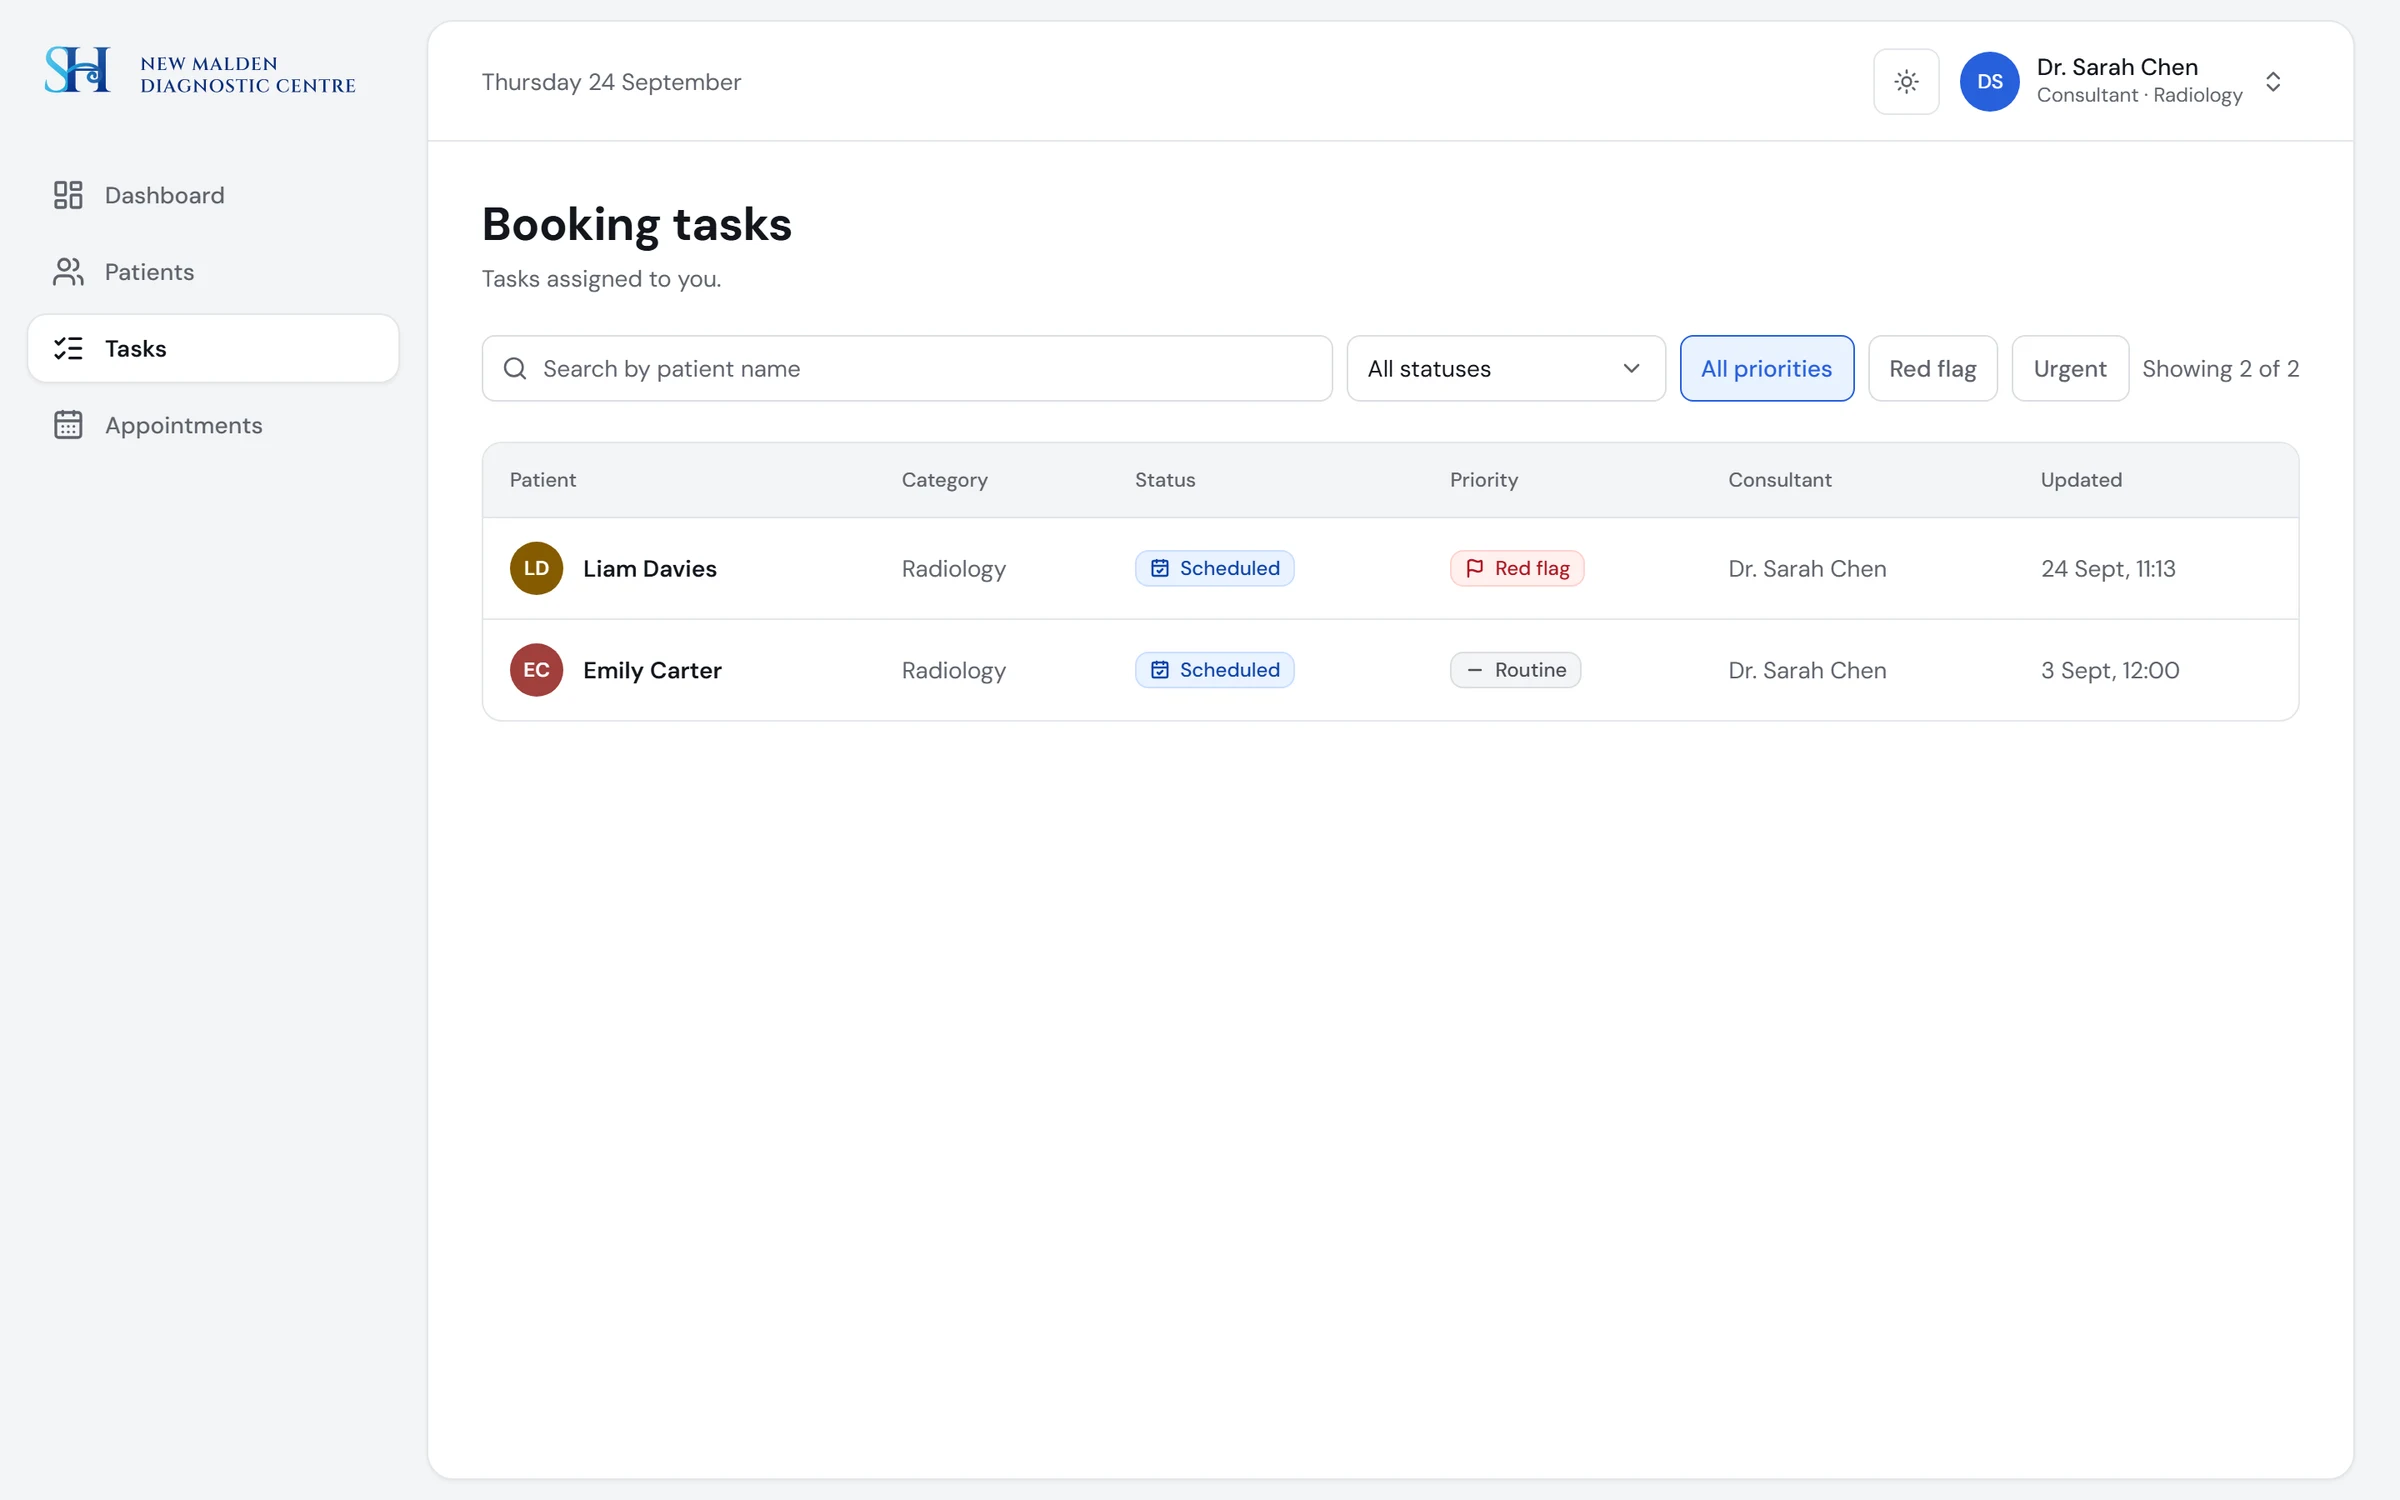Go to Patients in sidebar

click(213, 272)
